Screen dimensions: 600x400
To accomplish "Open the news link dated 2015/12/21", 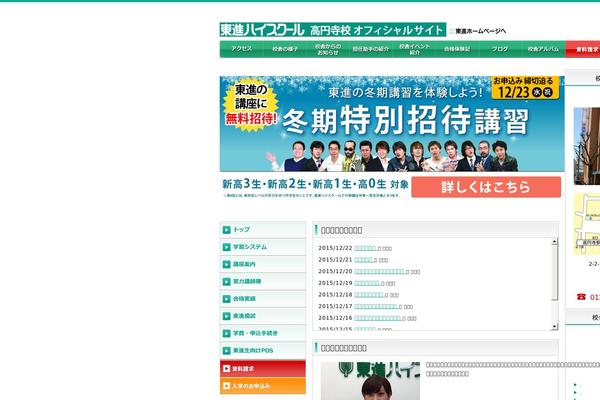I will tap(365, 260).
